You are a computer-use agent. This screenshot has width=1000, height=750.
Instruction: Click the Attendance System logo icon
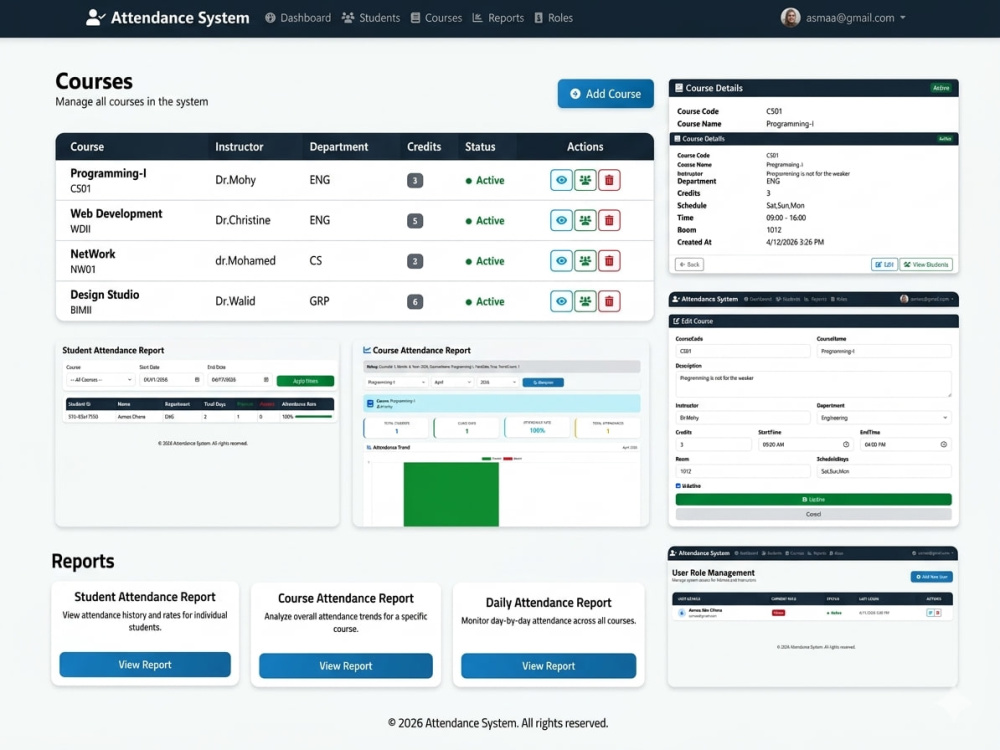pyautogui.click(x=95, y=17)
